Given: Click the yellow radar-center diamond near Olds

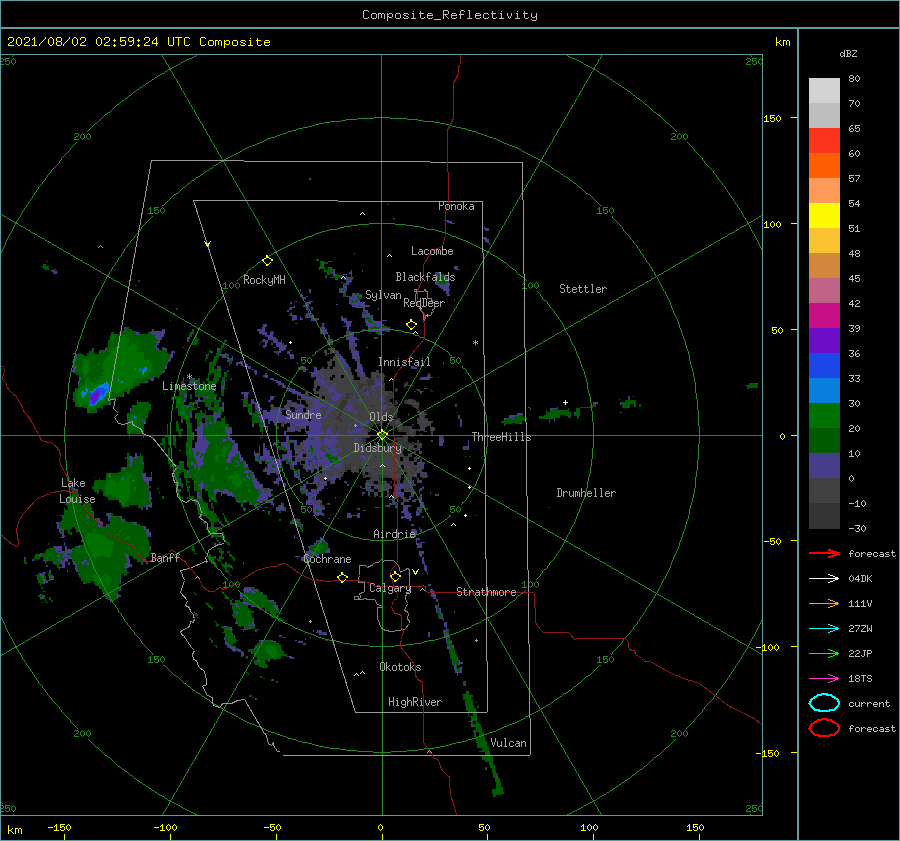Looking at the screenshot, I should (382, 435).
